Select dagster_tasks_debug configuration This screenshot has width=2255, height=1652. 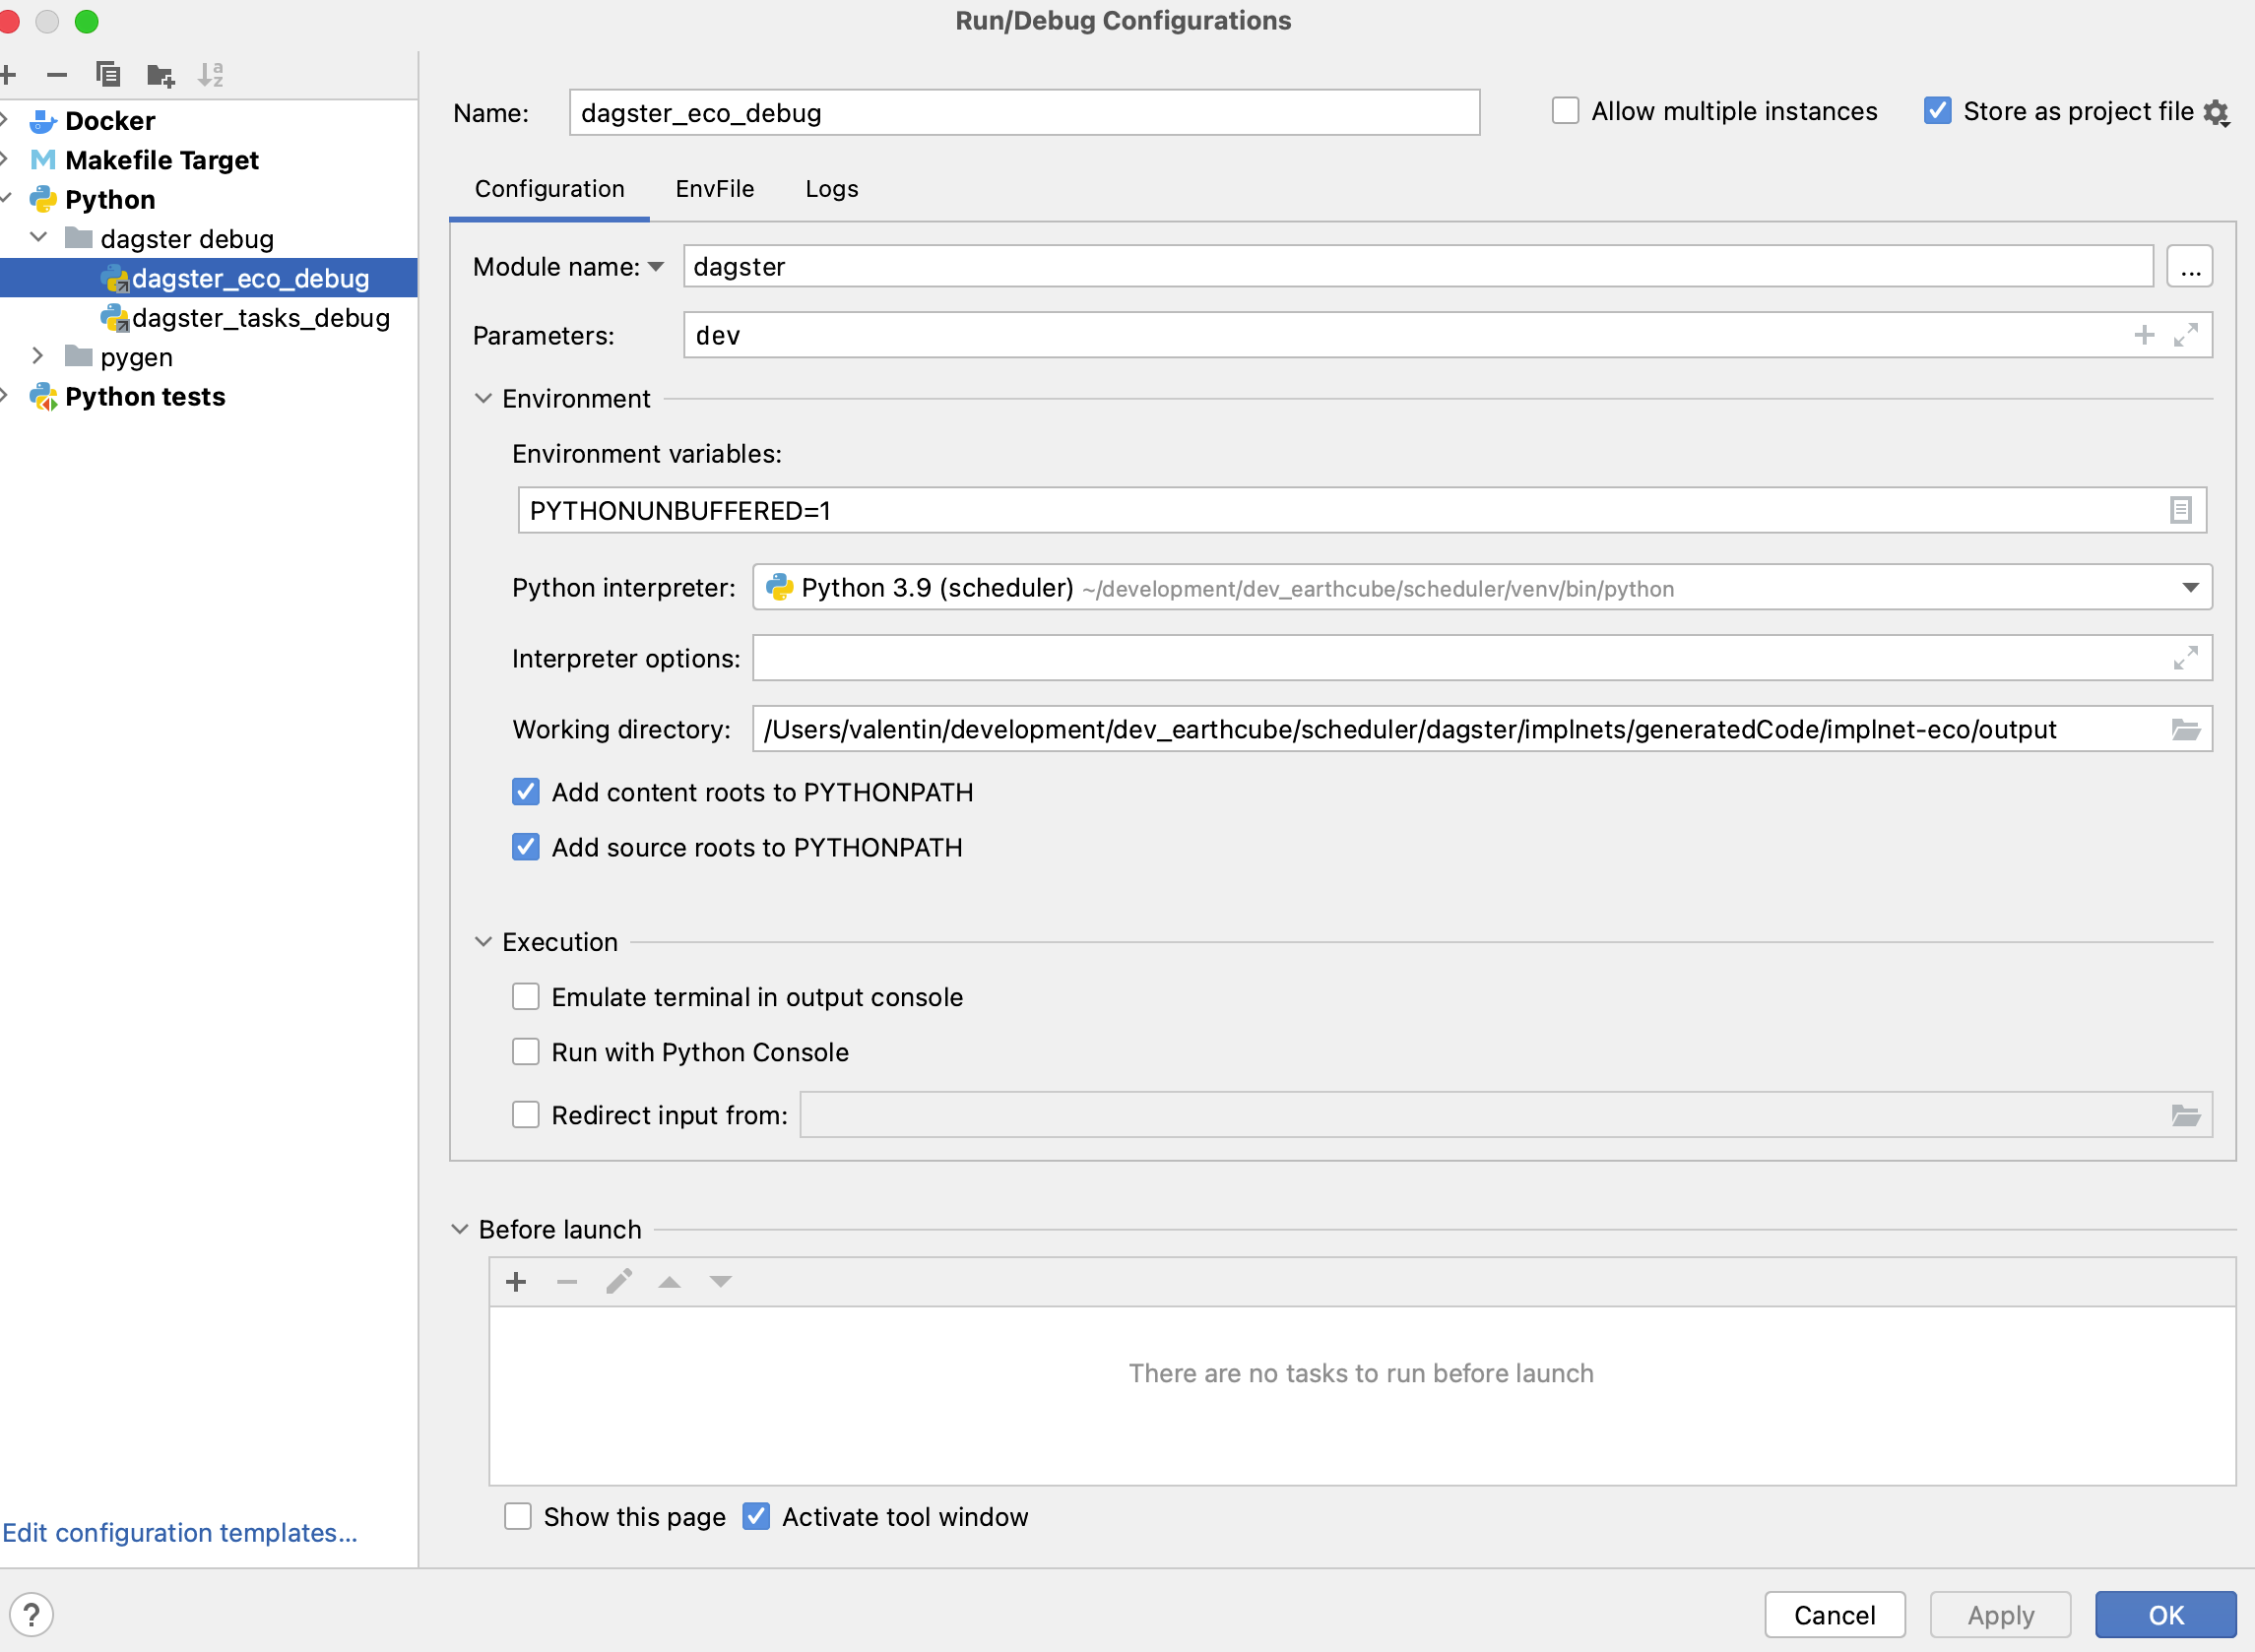coord(208,318)
